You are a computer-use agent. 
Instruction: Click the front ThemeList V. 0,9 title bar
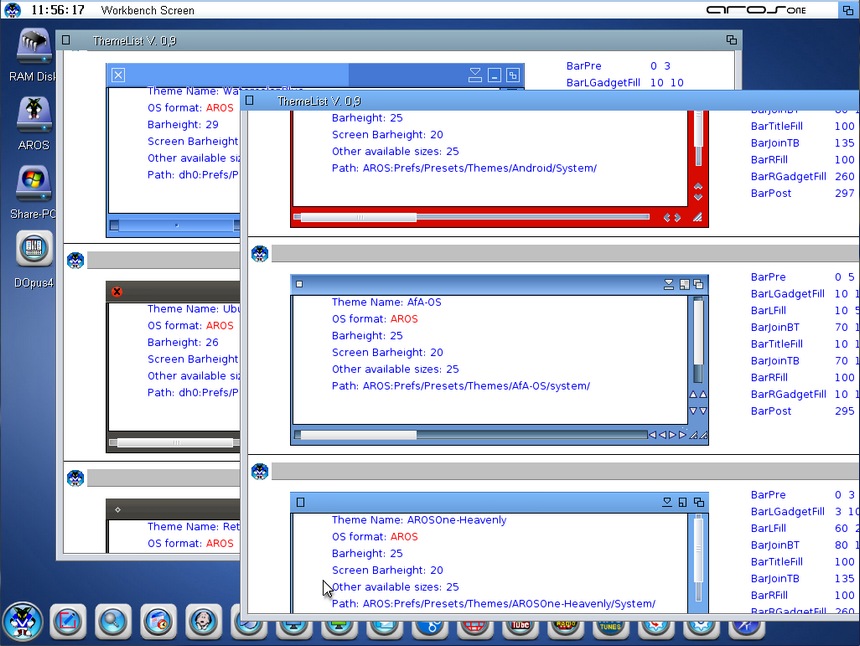[x=550, y=100]
